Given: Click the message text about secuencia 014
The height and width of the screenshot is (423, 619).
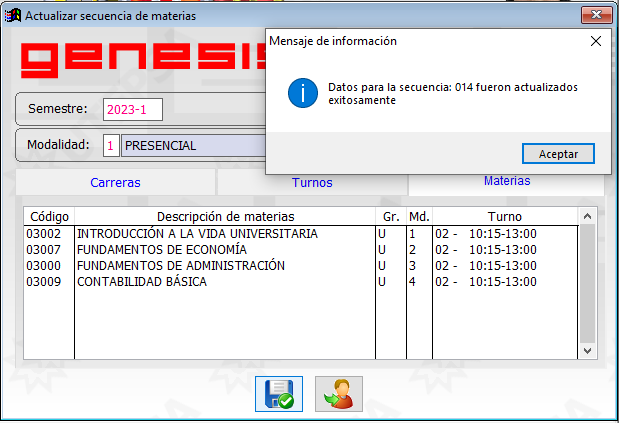Looking at the screenshot, I should point(453,94).
